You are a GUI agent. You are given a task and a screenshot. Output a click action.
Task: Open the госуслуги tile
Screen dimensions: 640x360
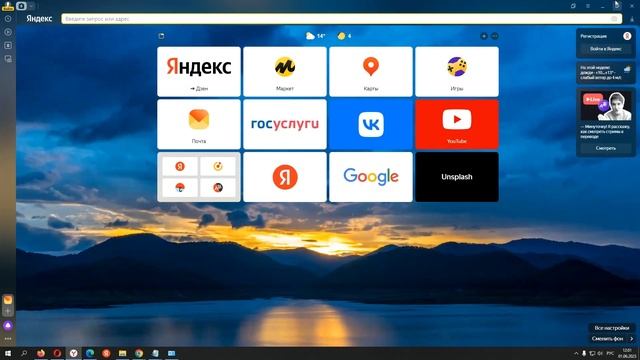click(285, 124)
